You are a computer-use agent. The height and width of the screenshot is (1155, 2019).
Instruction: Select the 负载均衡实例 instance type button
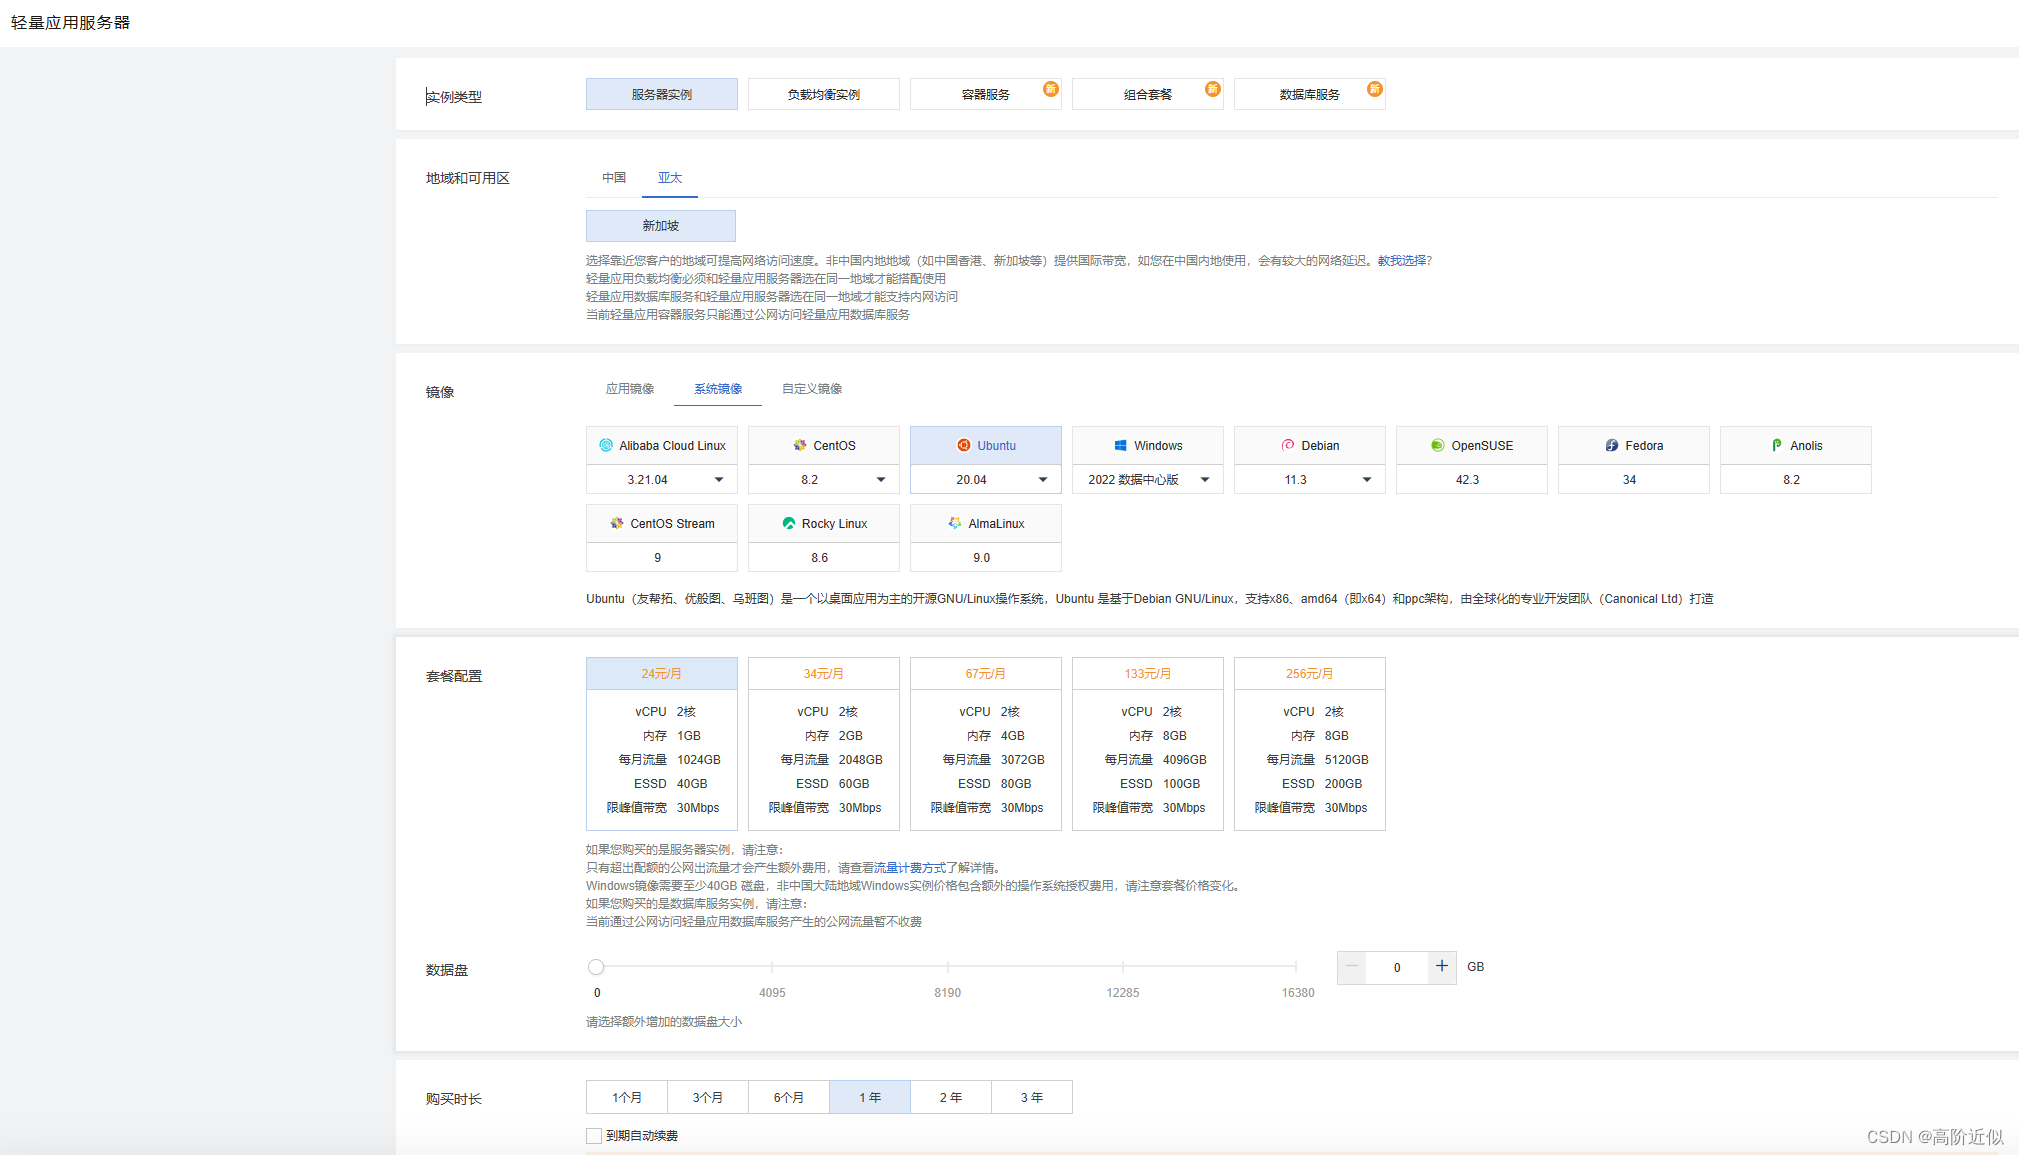(823, 94)
